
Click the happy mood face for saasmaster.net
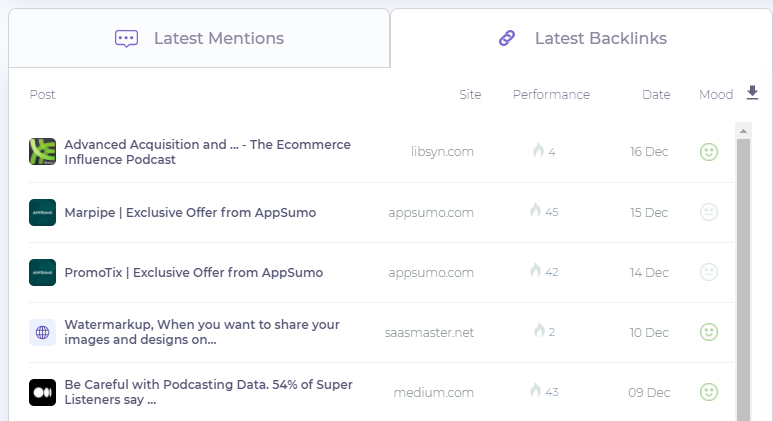coord(709,332)
